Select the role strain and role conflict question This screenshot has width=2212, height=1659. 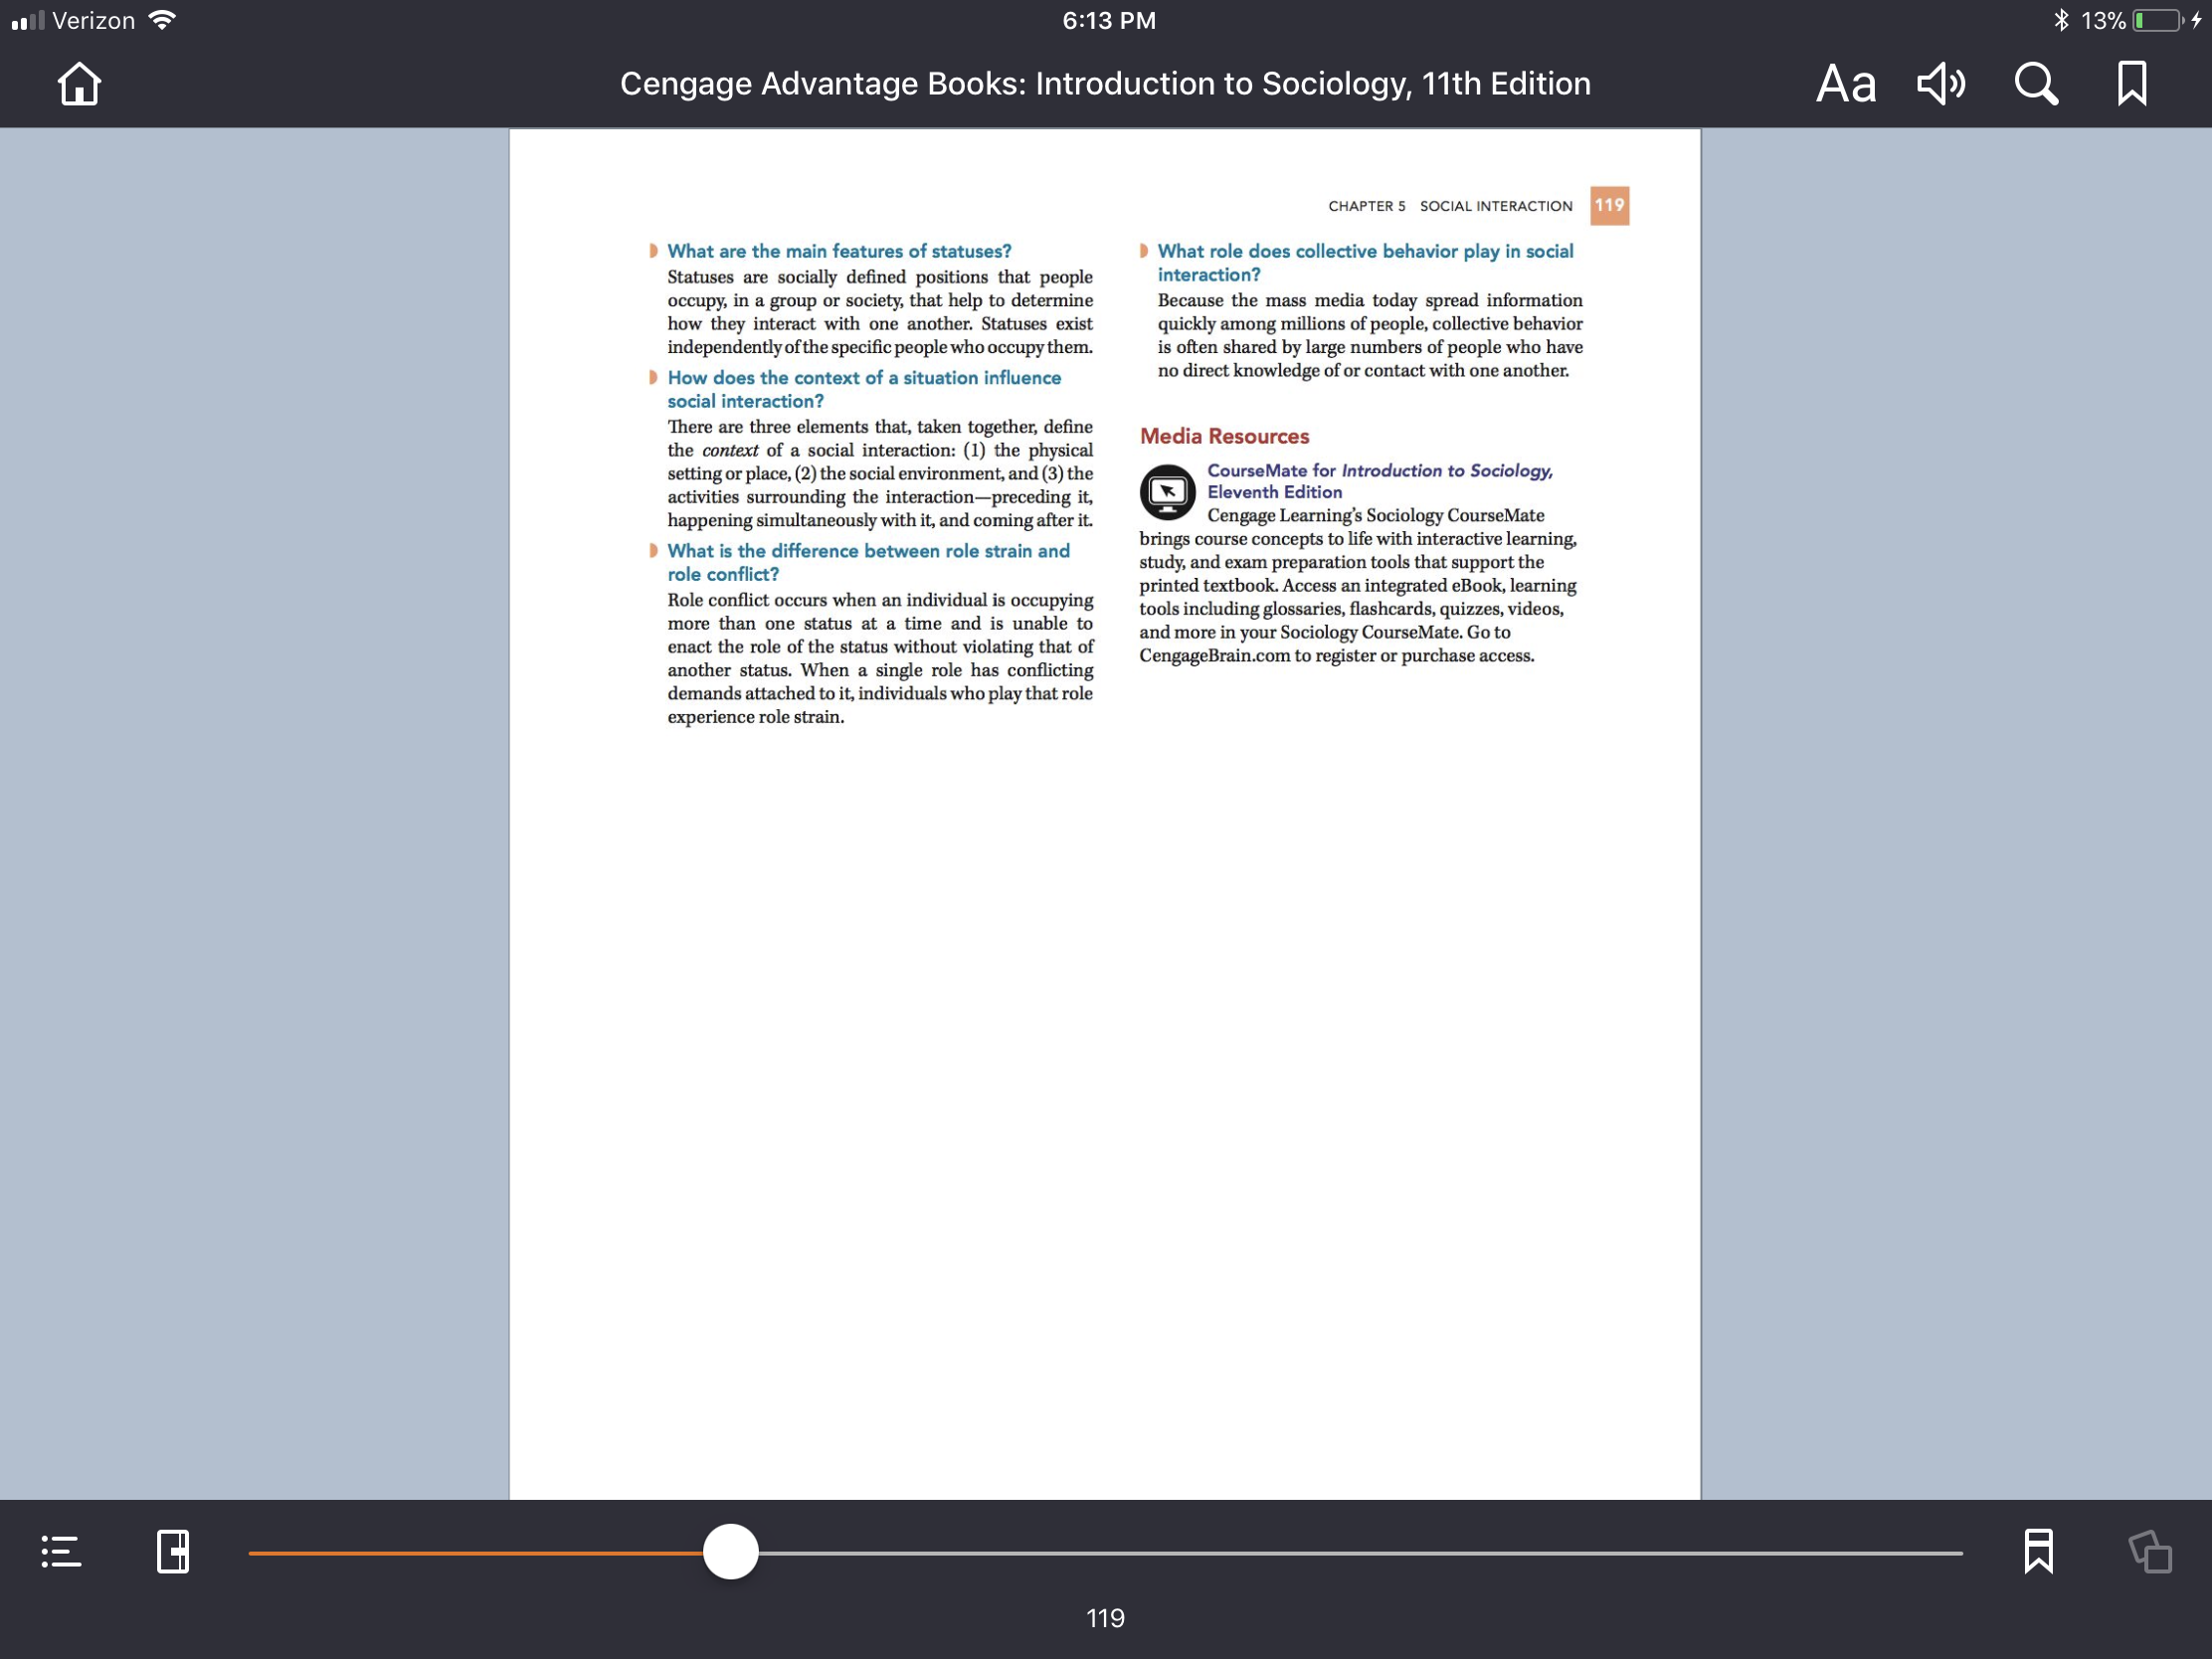point(868,562)
